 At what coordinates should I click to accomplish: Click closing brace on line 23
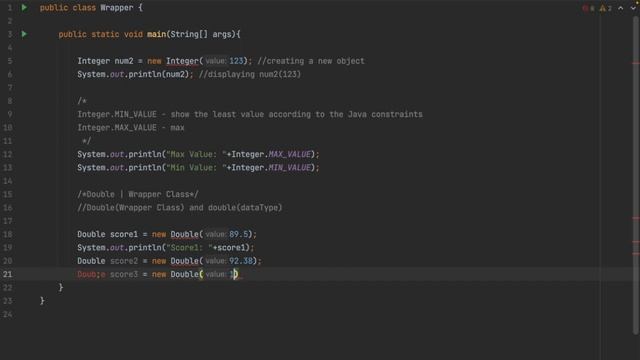[x=42, y=301]
